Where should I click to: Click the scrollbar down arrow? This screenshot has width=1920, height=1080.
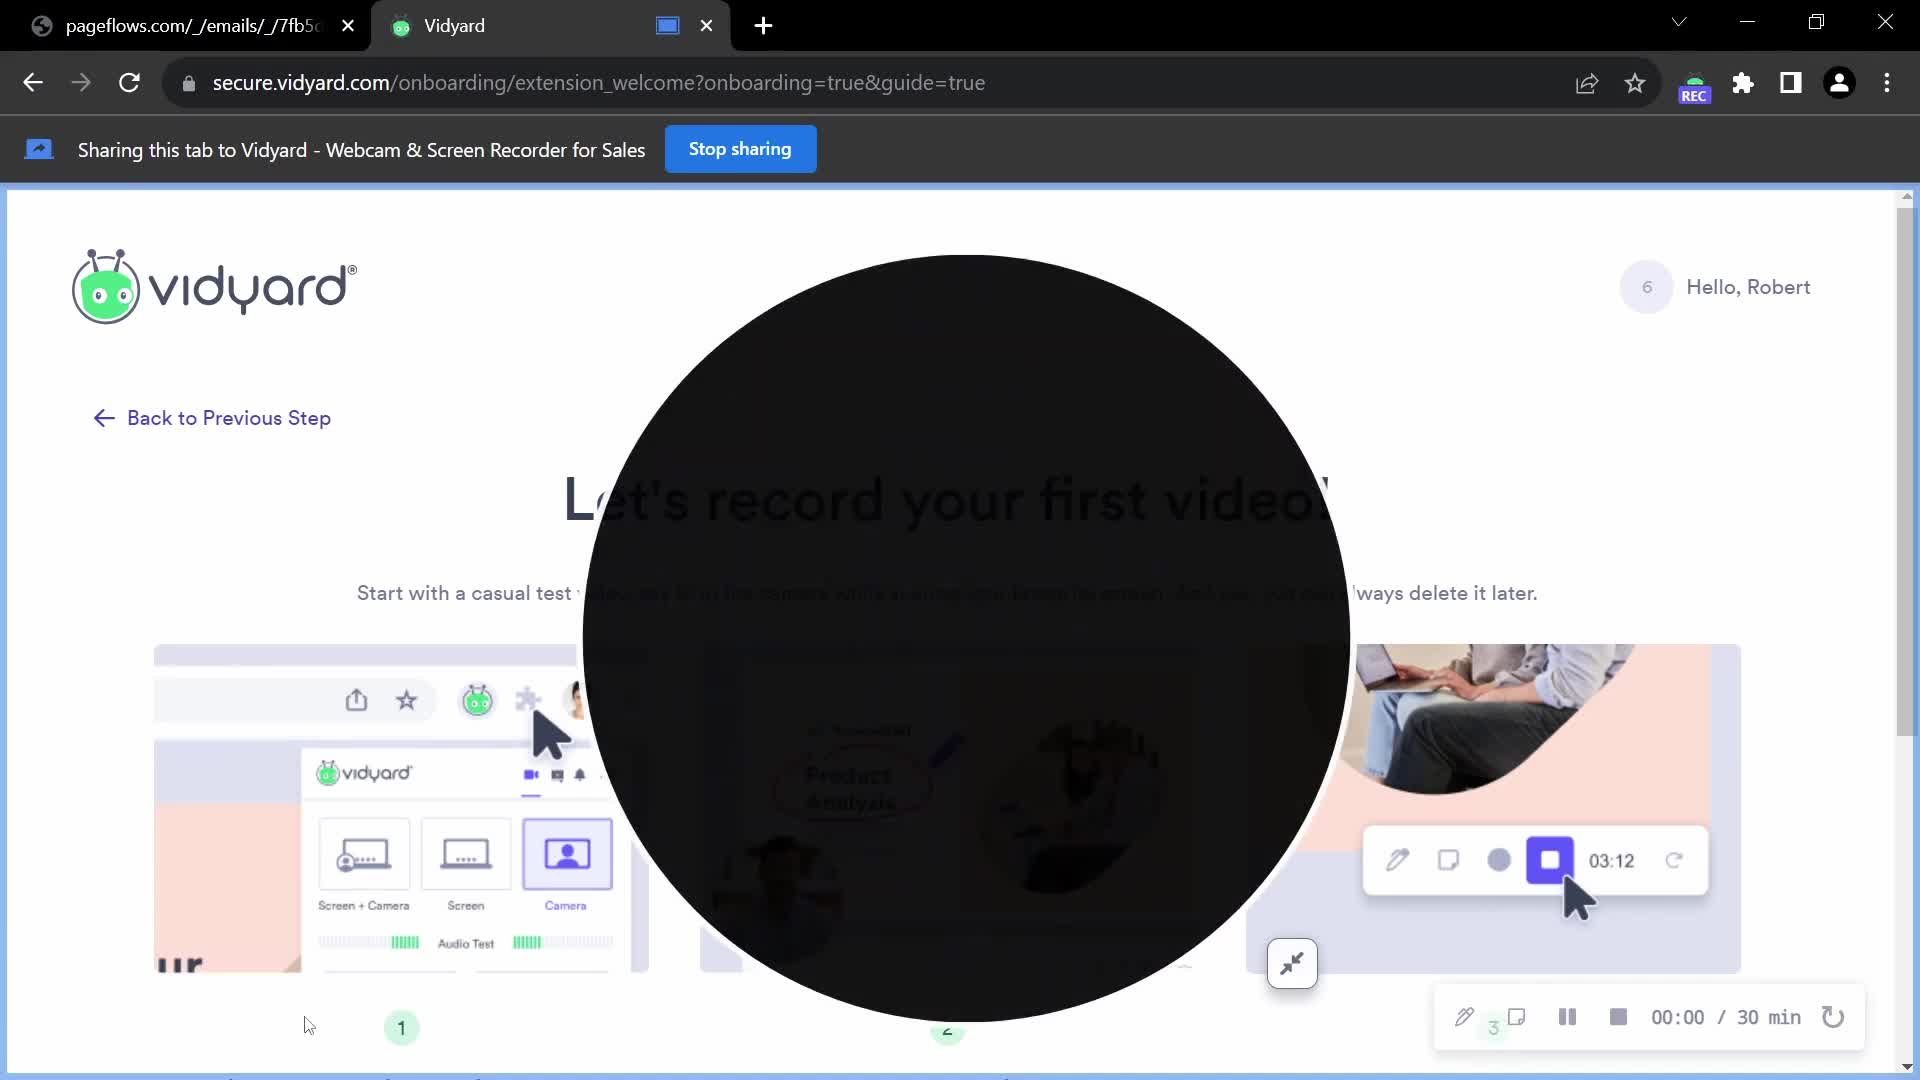[1905, 1066]
